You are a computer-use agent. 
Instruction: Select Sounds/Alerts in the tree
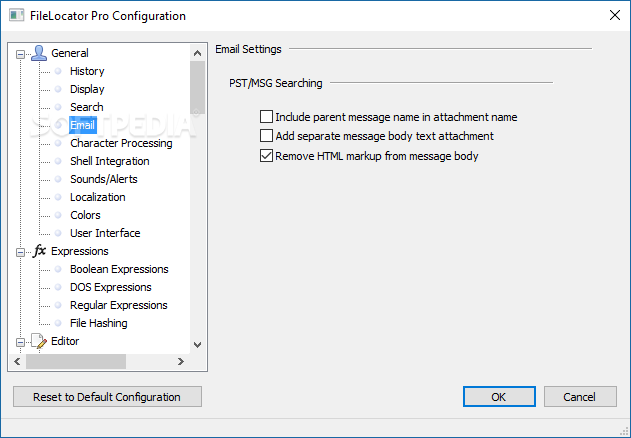tap(103, 179)
